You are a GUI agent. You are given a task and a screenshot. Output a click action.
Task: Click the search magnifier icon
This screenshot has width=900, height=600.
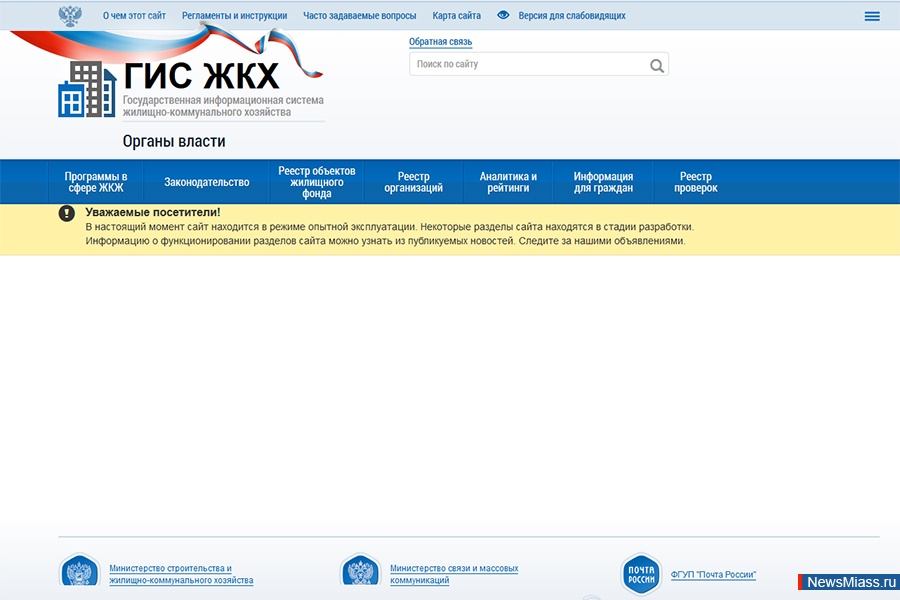[656, 65]
